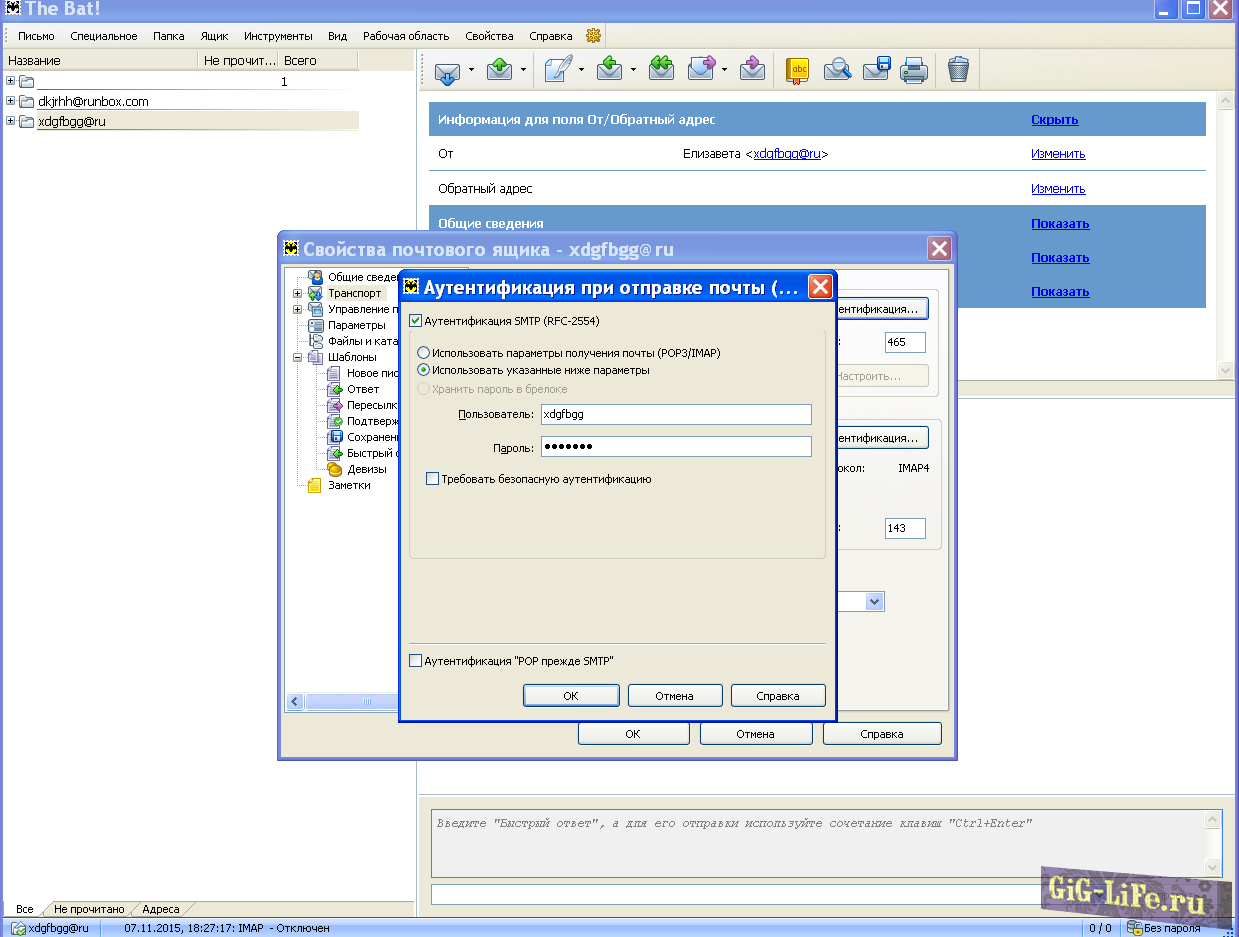Click the get new mail toolbar icon
Image resolution: width=1239 pixels, height=937 pixels.
tap(447, 70)
